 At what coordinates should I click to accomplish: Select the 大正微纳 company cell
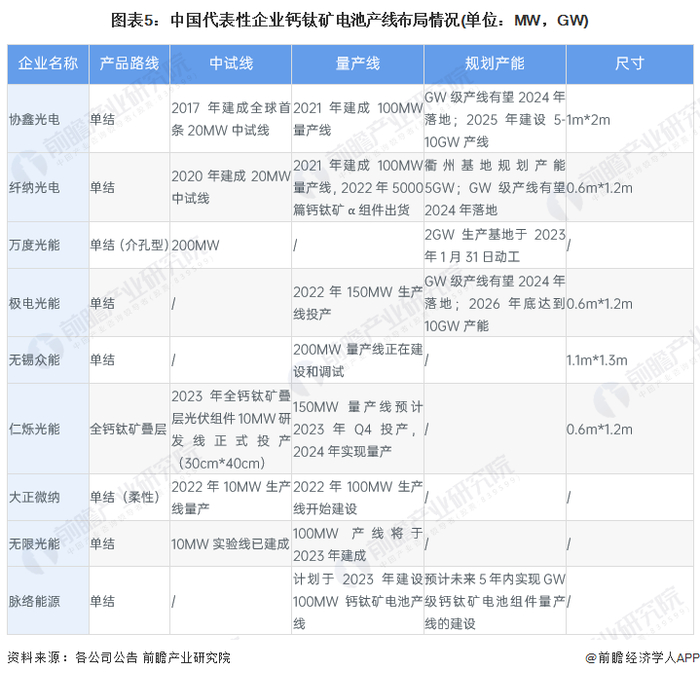click(48, 497)
